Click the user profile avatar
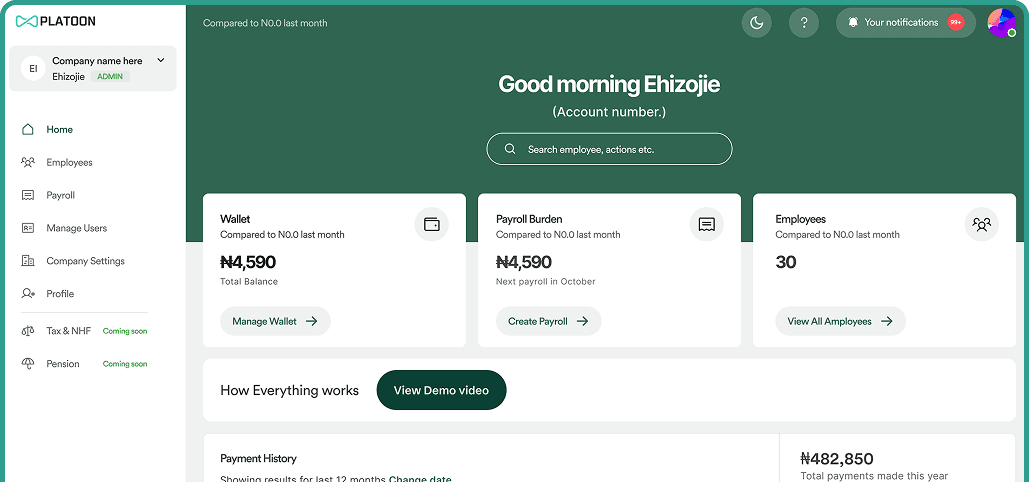Image resolution: width=1029 pixels, height=482 pixels. 1001,23
